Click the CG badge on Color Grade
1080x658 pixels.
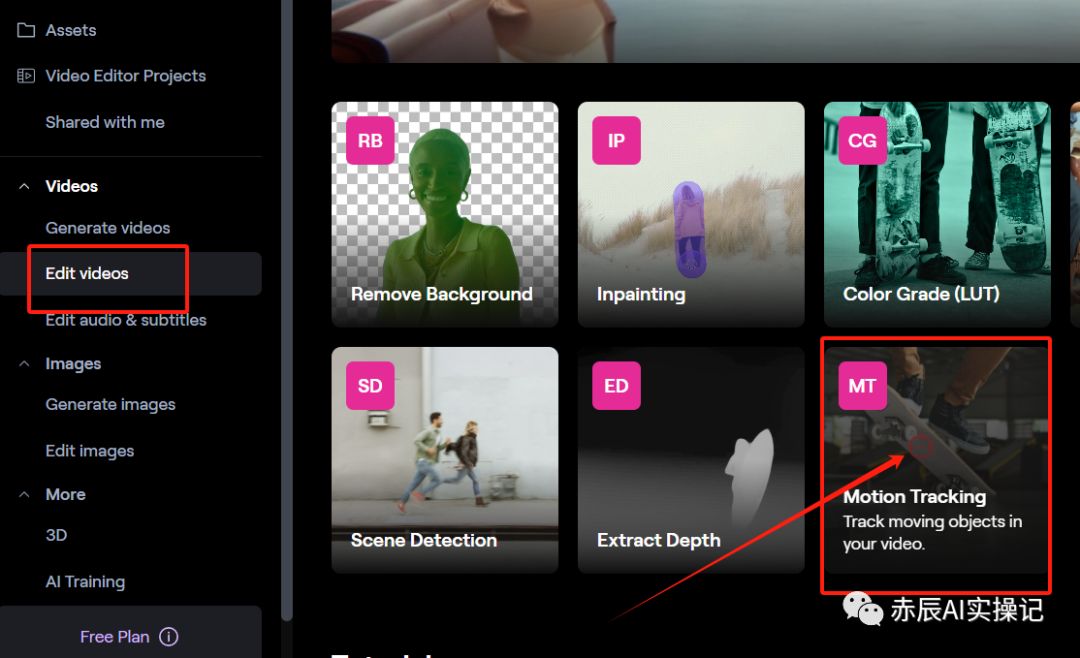(x=862, y=141)
